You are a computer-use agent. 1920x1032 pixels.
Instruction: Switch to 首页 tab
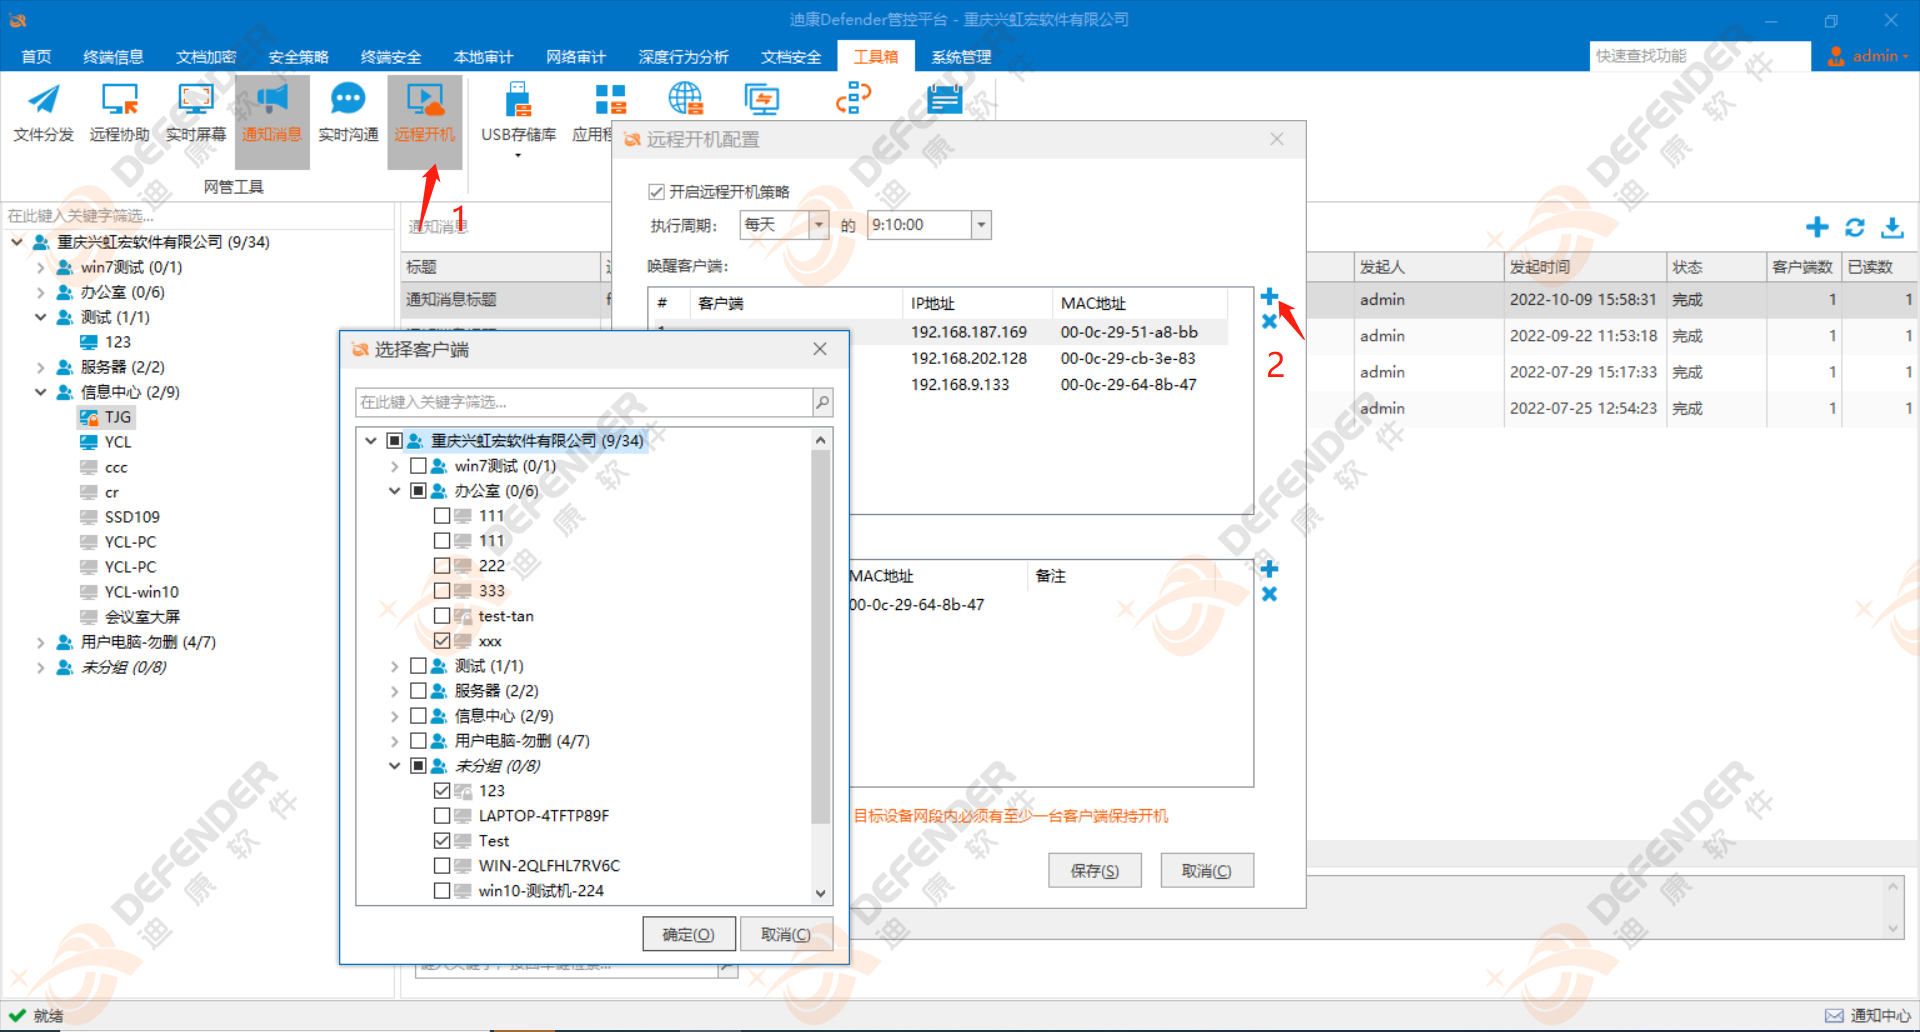pyautogui.click(x=36, y=57)
